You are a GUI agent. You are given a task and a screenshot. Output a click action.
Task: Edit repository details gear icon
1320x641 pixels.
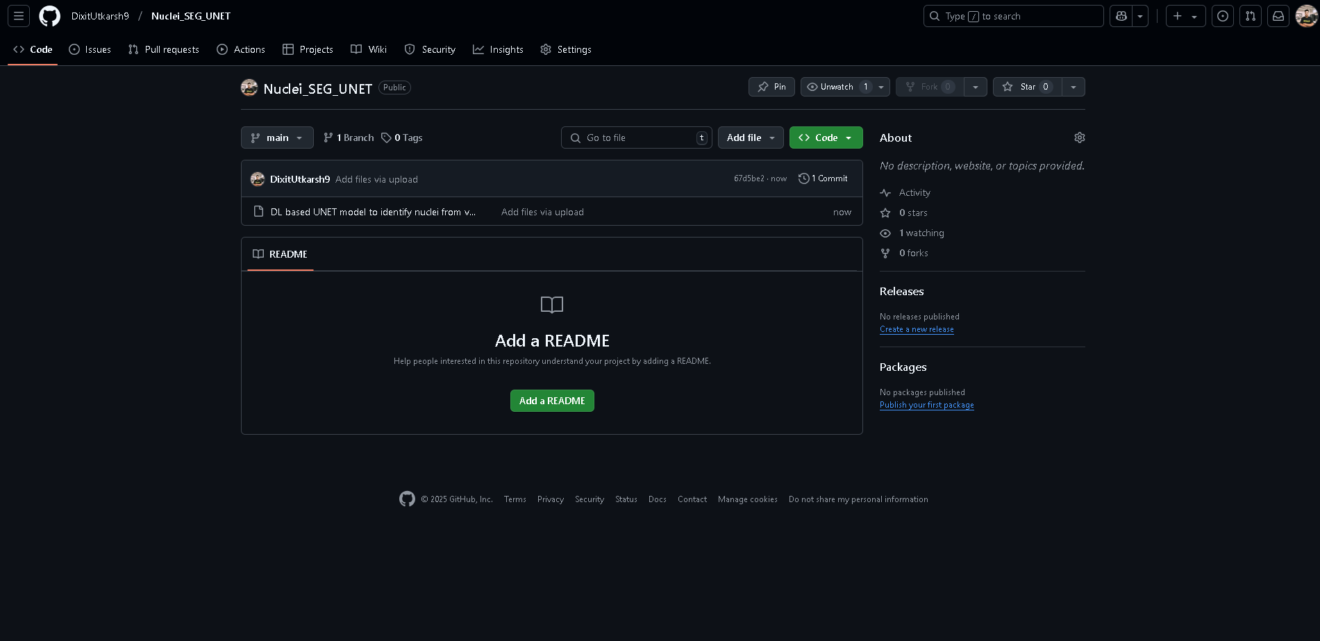pyautogui.click(x=1079, y=138)
